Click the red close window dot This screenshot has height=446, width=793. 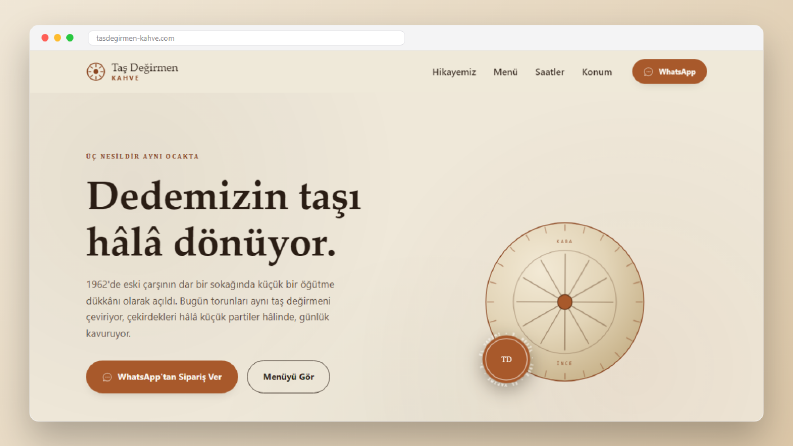coord(45,38)
